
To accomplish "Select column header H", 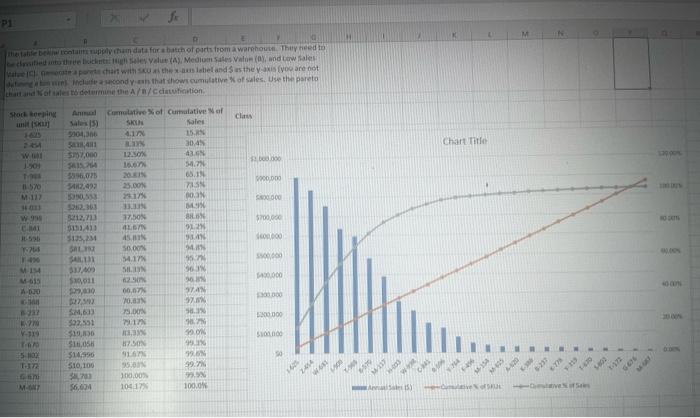I will [349, 37].
